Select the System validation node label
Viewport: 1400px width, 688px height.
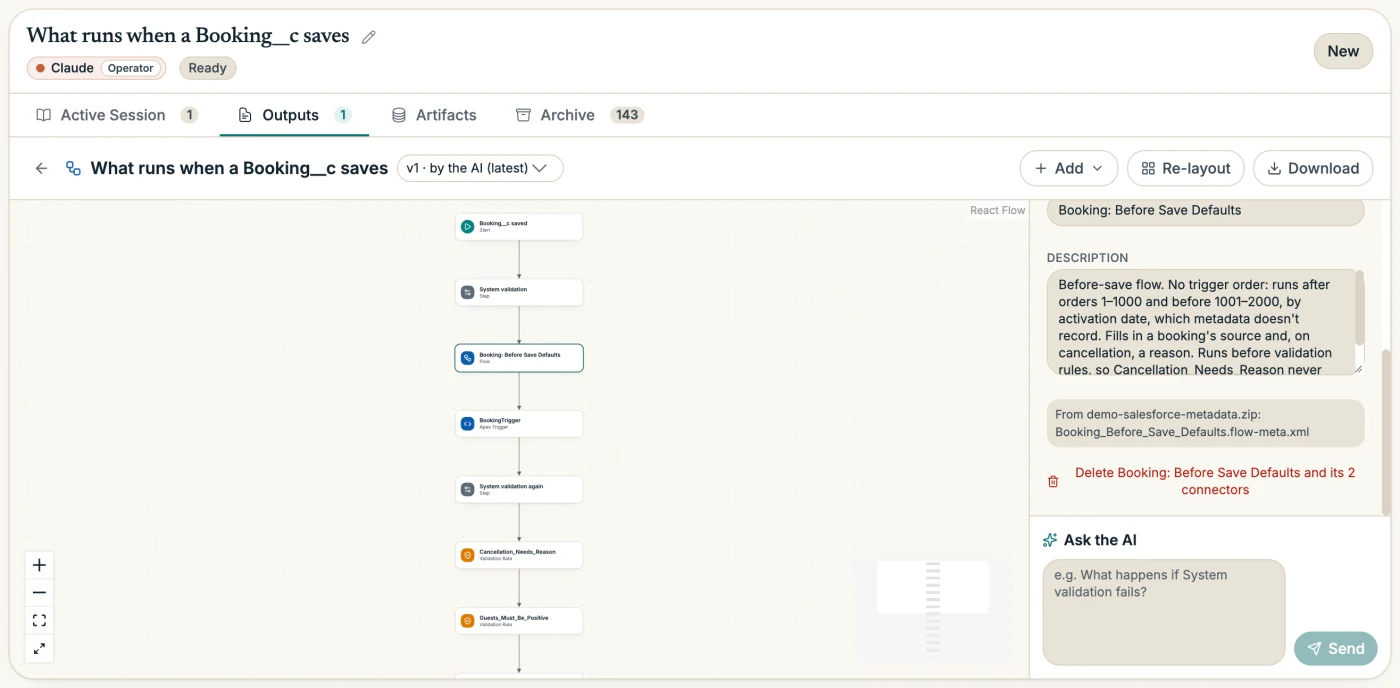(503, 290)
